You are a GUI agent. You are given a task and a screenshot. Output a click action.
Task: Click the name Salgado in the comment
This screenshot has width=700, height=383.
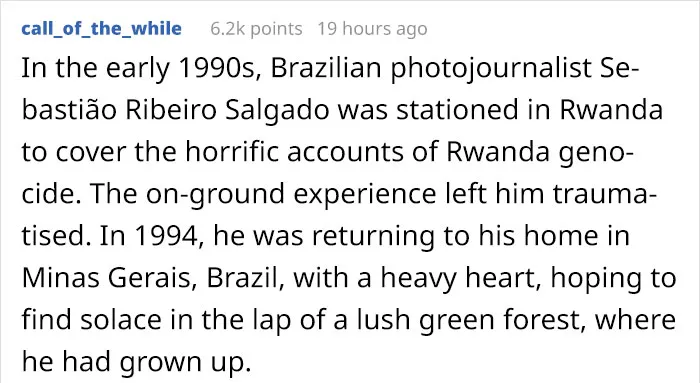277,110
